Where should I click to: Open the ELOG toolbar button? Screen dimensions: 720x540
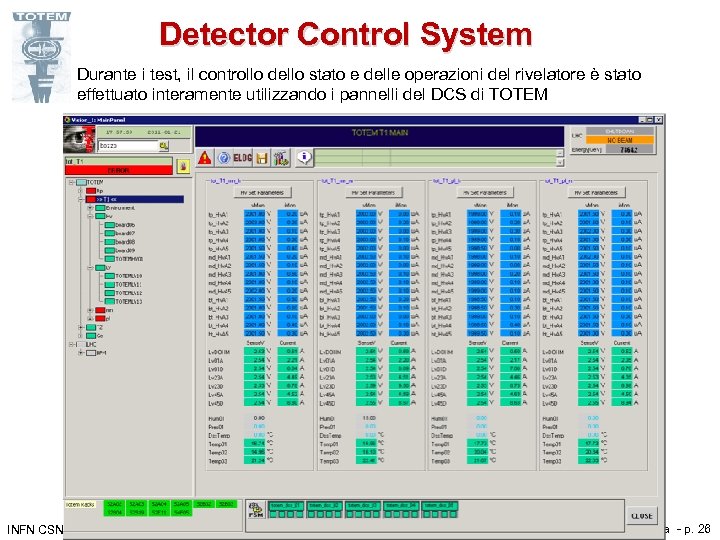(x=242, y=158)
